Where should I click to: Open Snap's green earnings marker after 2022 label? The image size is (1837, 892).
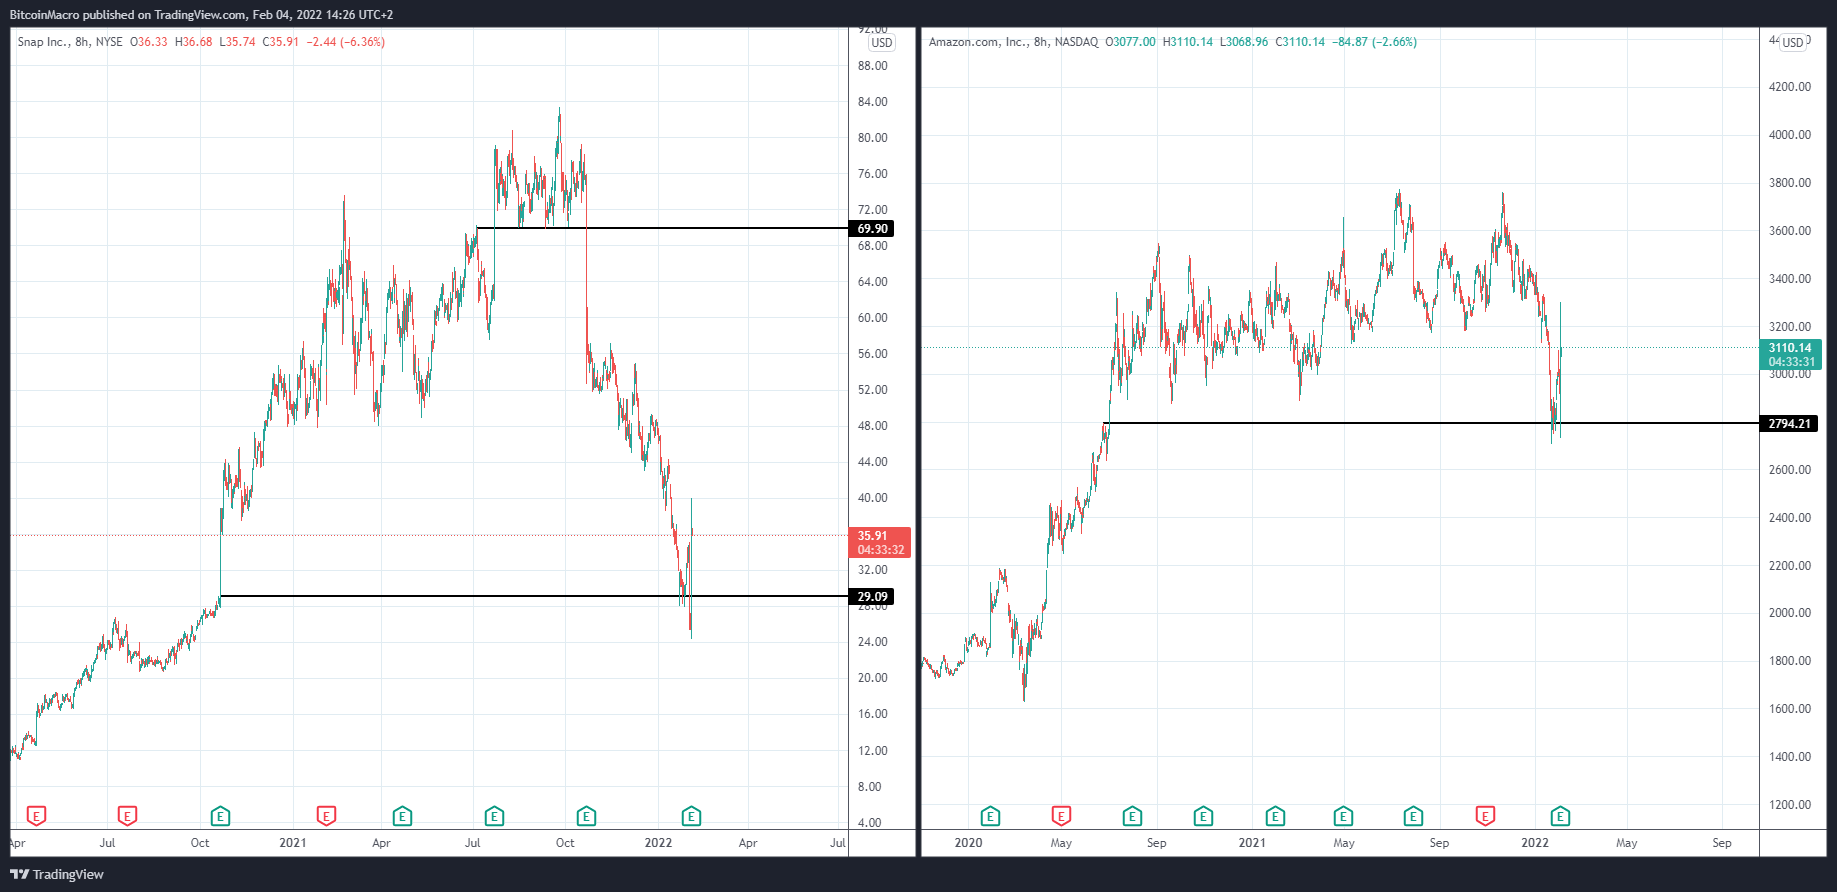[691, 816]
